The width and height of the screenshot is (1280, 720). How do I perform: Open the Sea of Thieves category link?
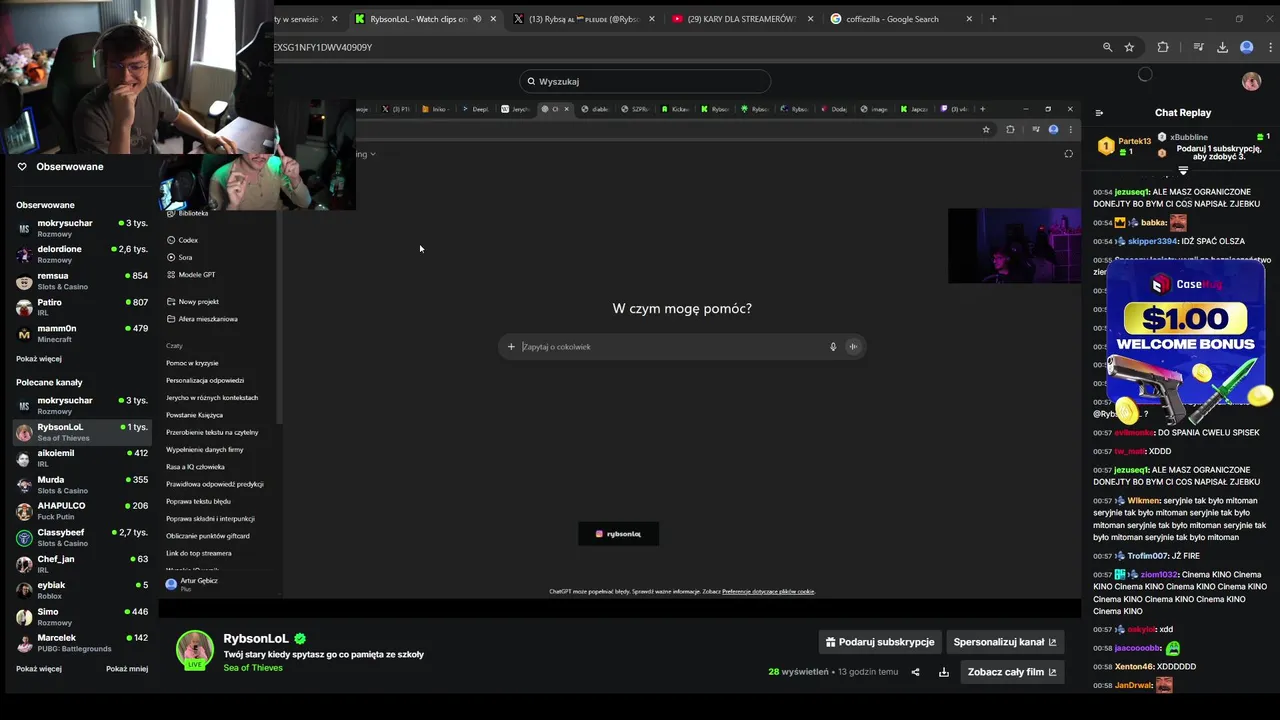point(253,667)
